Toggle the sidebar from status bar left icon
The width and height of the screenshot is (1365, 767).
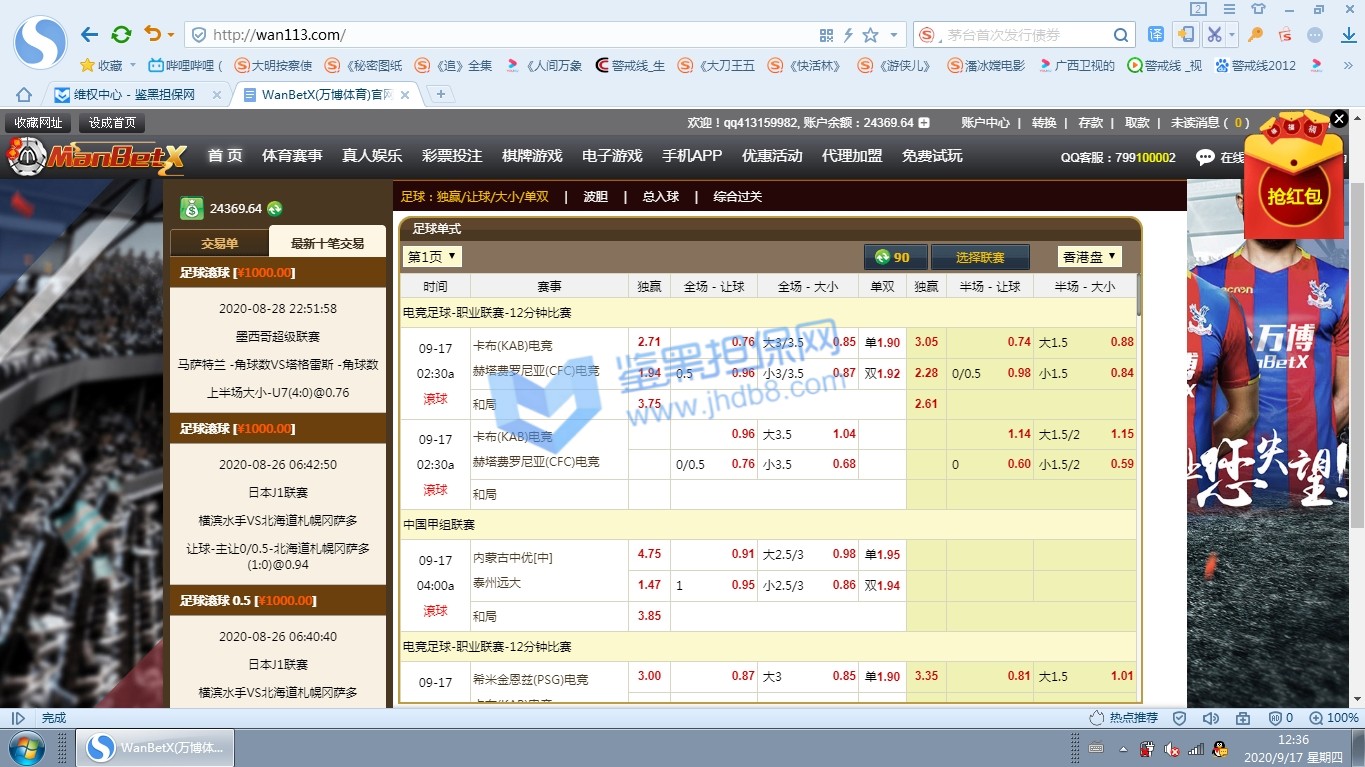pyautogui.click(x=18, y=718)
